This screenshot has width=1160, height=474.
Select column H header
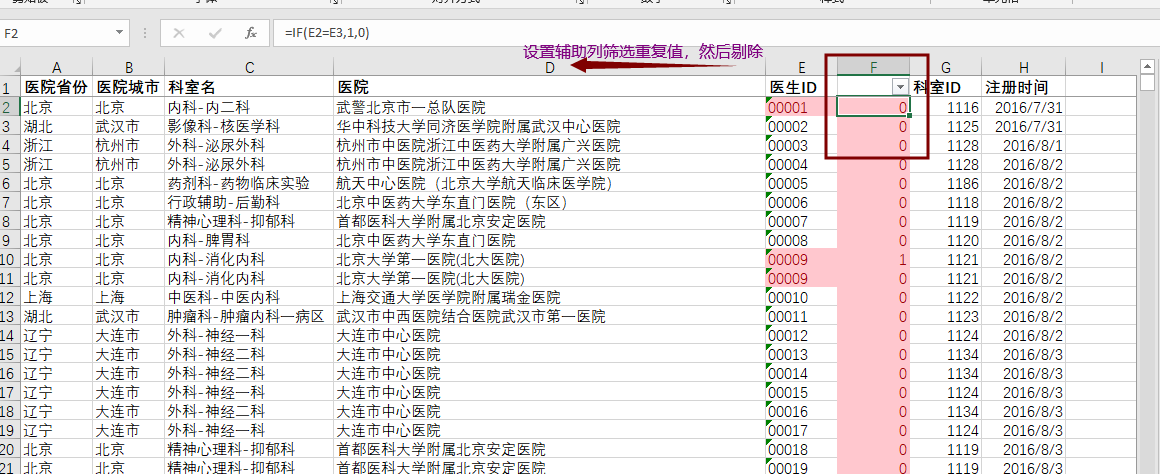[1023, 67]
